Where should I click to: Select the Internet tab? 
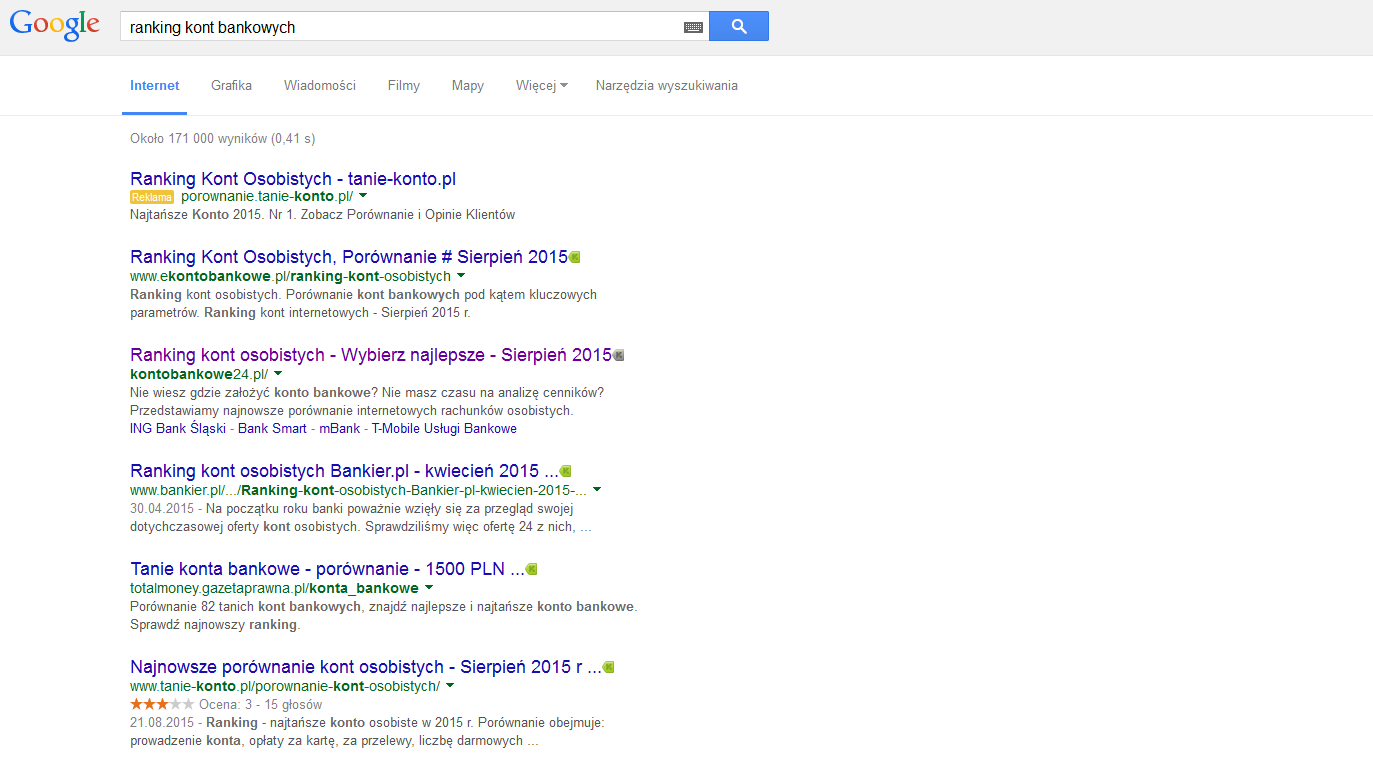click(155, 86)
